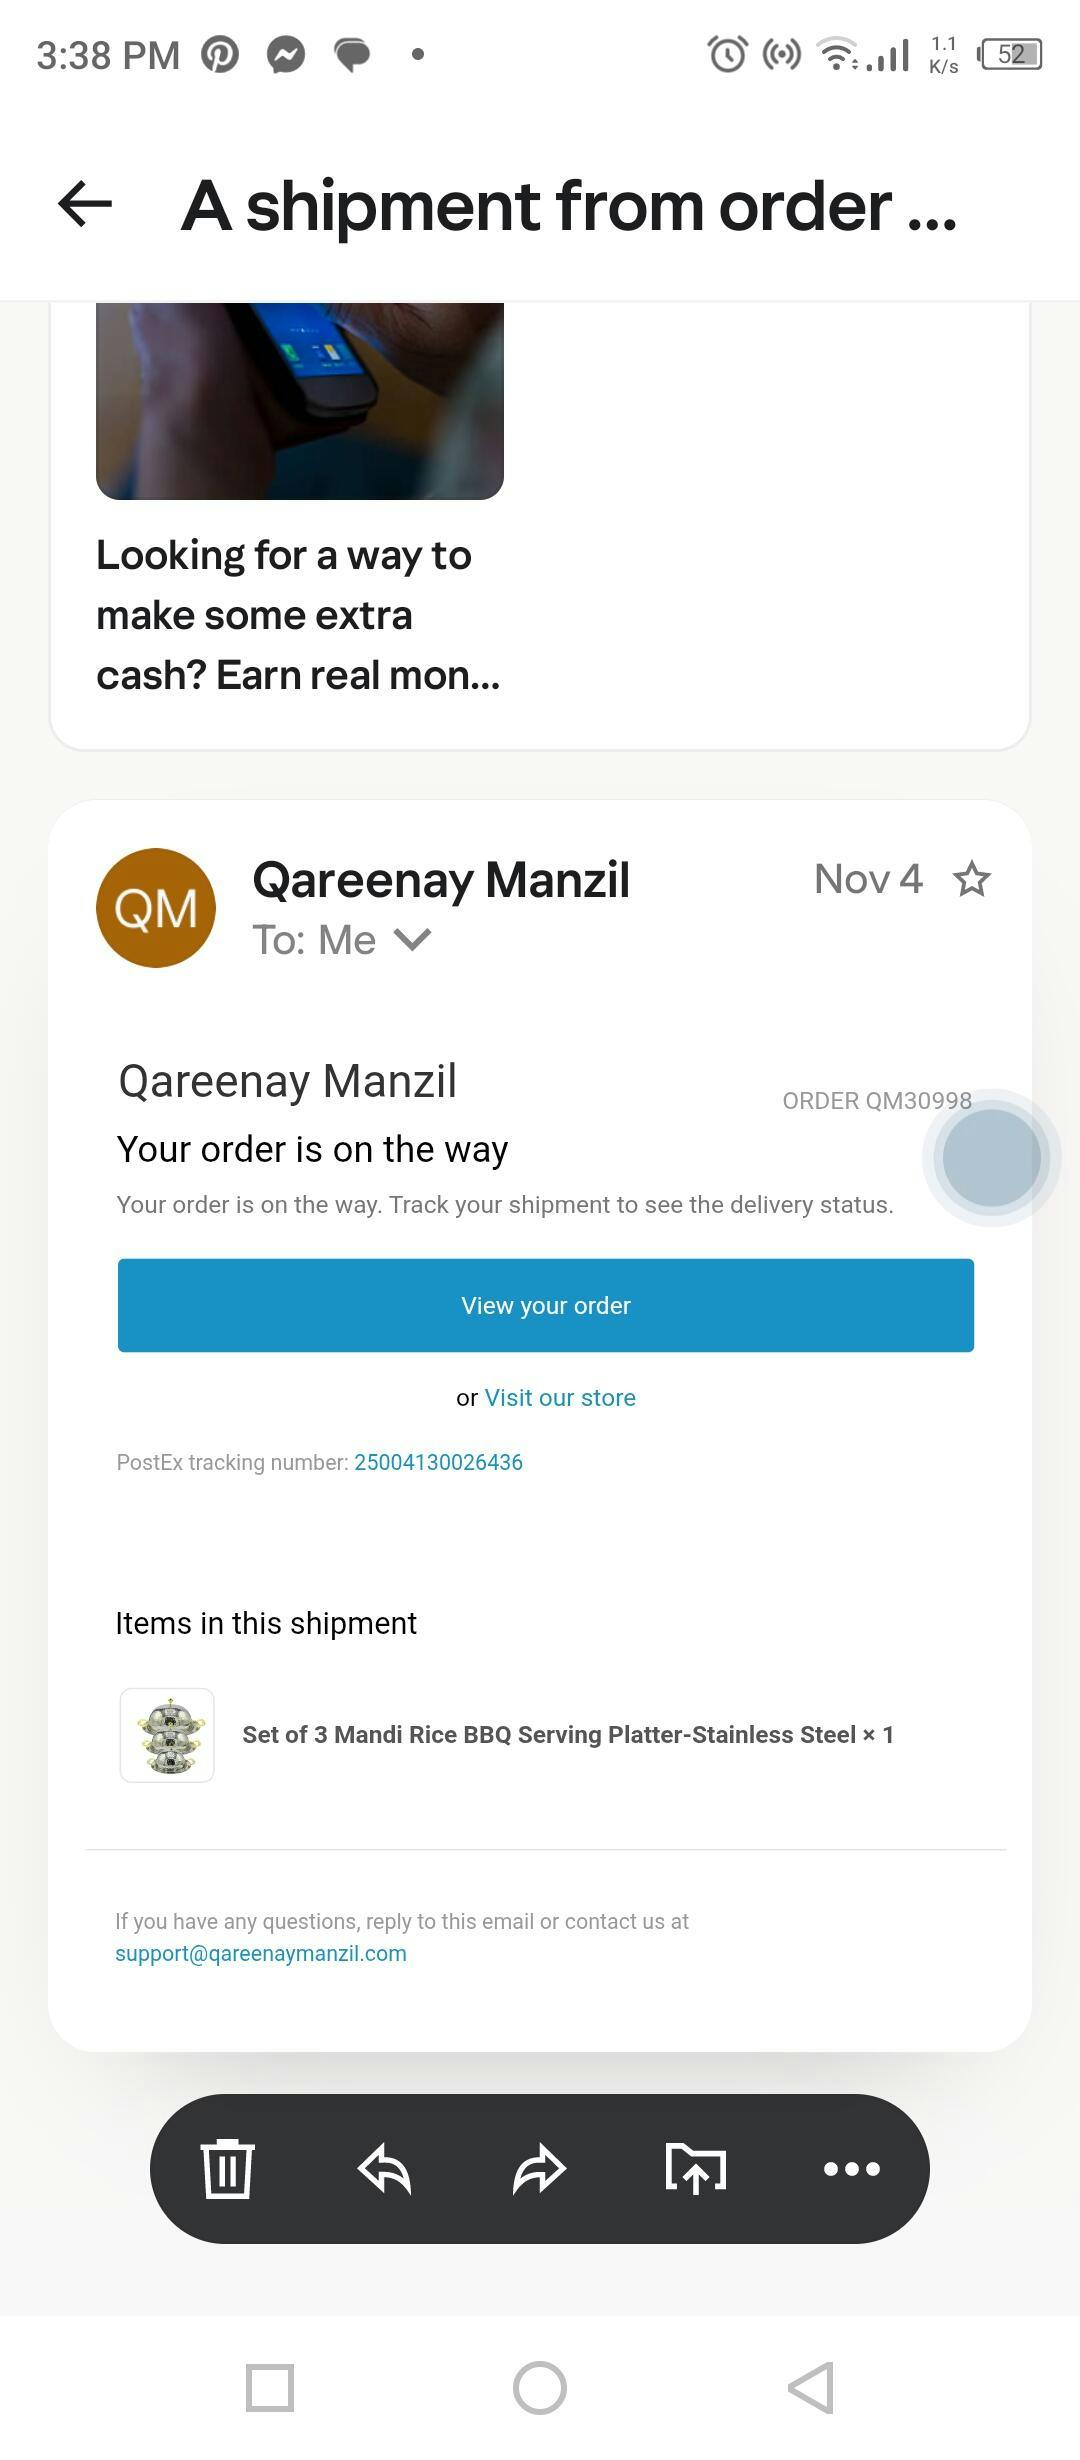
Task: Forward the email
Action: [540, 2169]
